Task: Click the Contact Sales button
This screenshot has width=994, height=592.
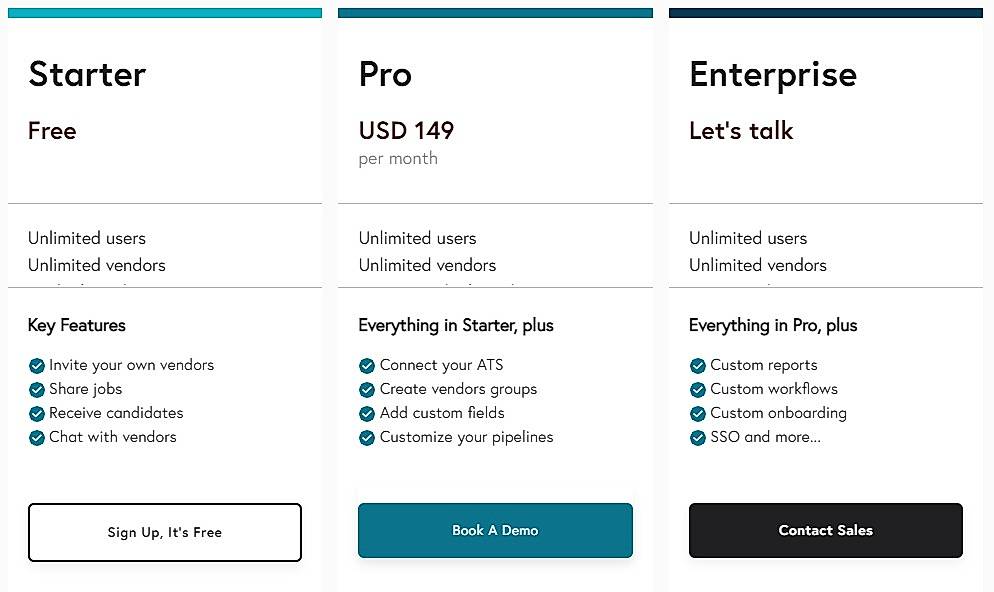Action: click(x=825, y=530)
